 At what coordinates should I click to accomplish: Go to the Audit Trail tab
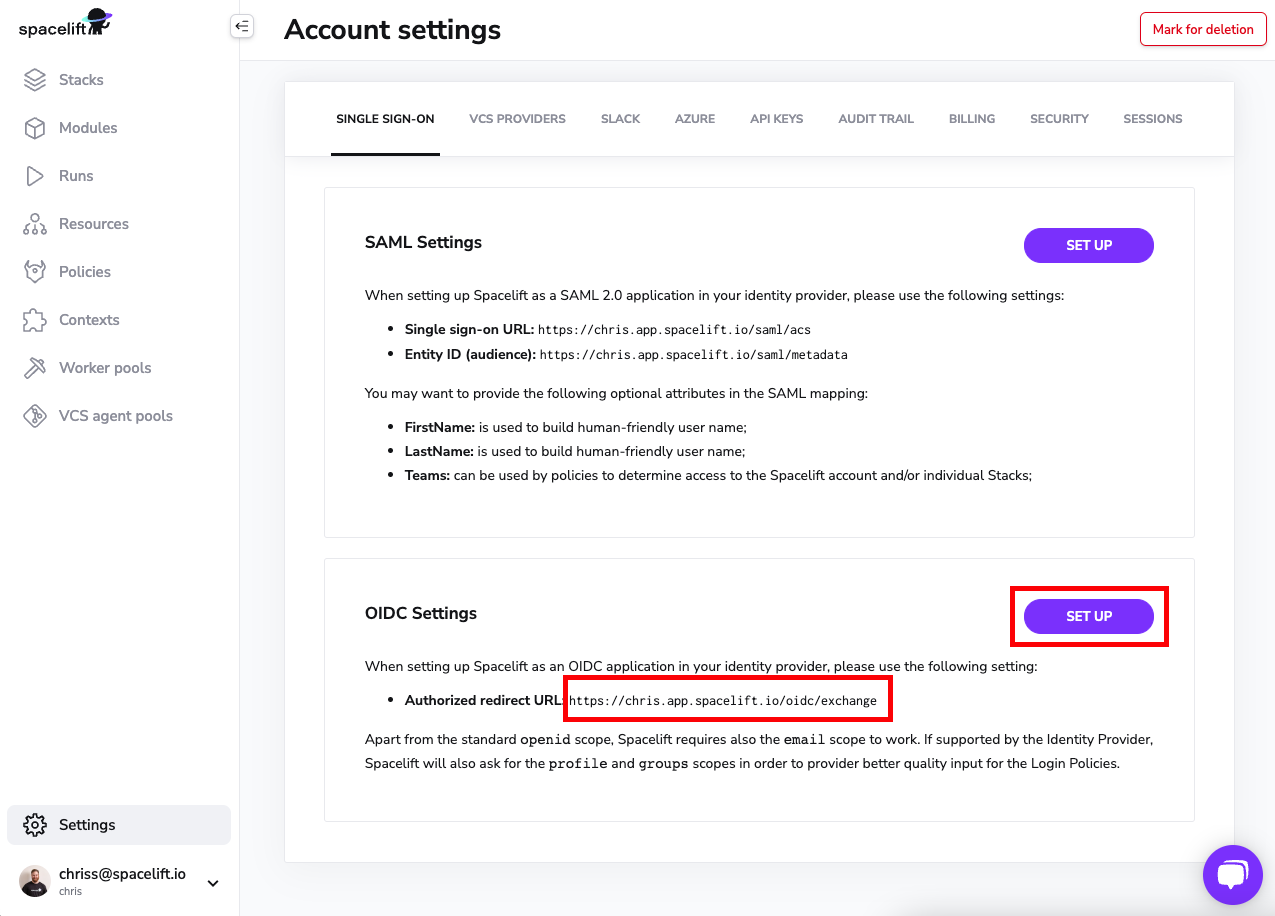876,119
